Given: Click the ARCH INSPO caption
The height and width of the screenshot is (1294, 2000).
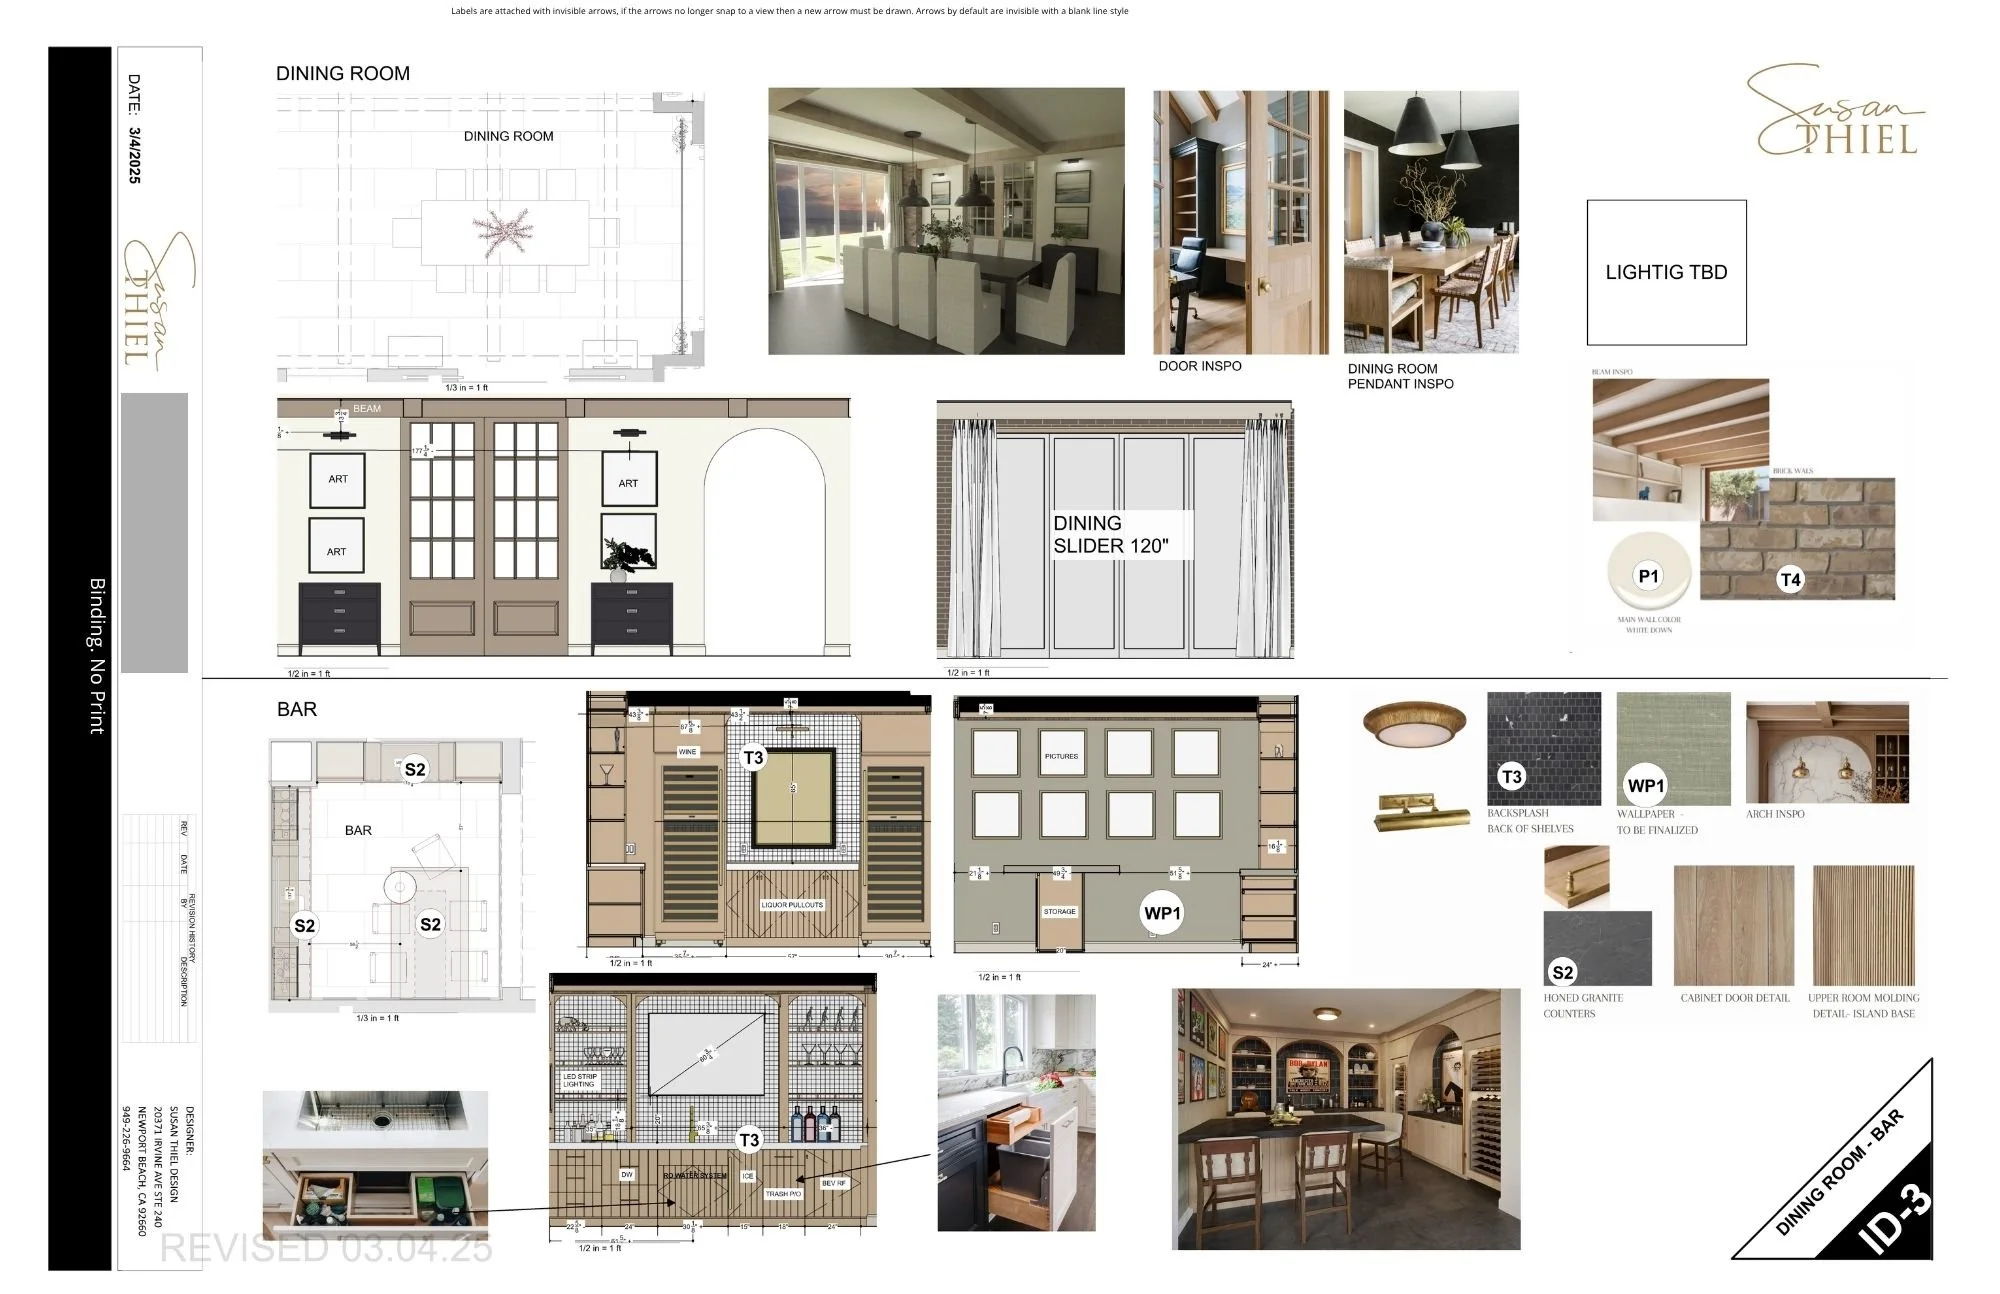Looking at the screenshot, I should [x=1774, y=814].
